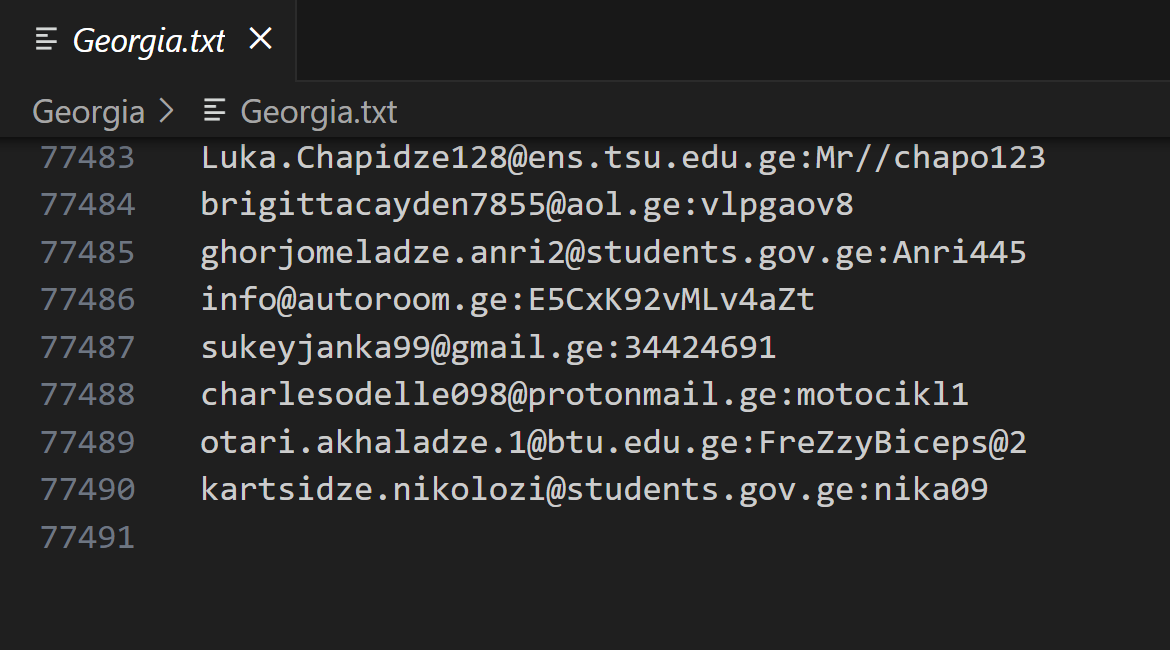Select line number 77489 in gutter

(87, 442)
